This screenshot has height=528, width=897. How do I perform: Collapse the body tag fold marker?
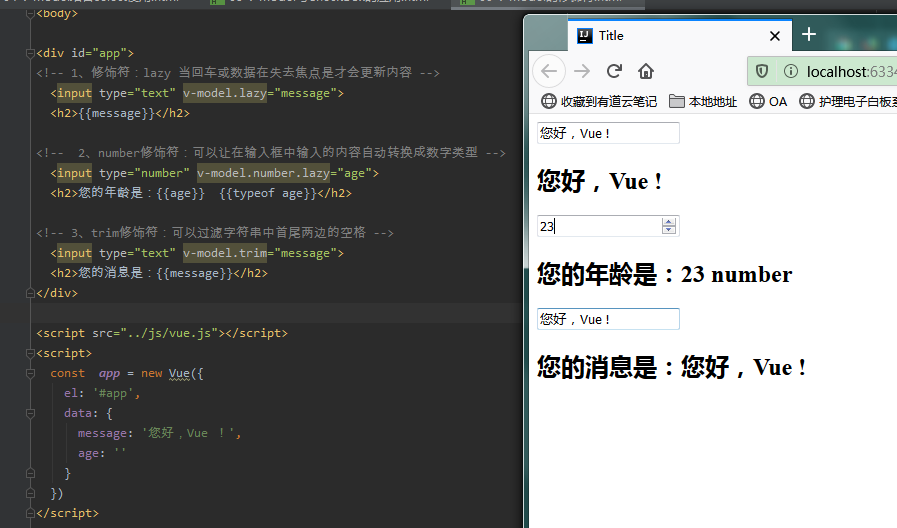pos(30,14)
